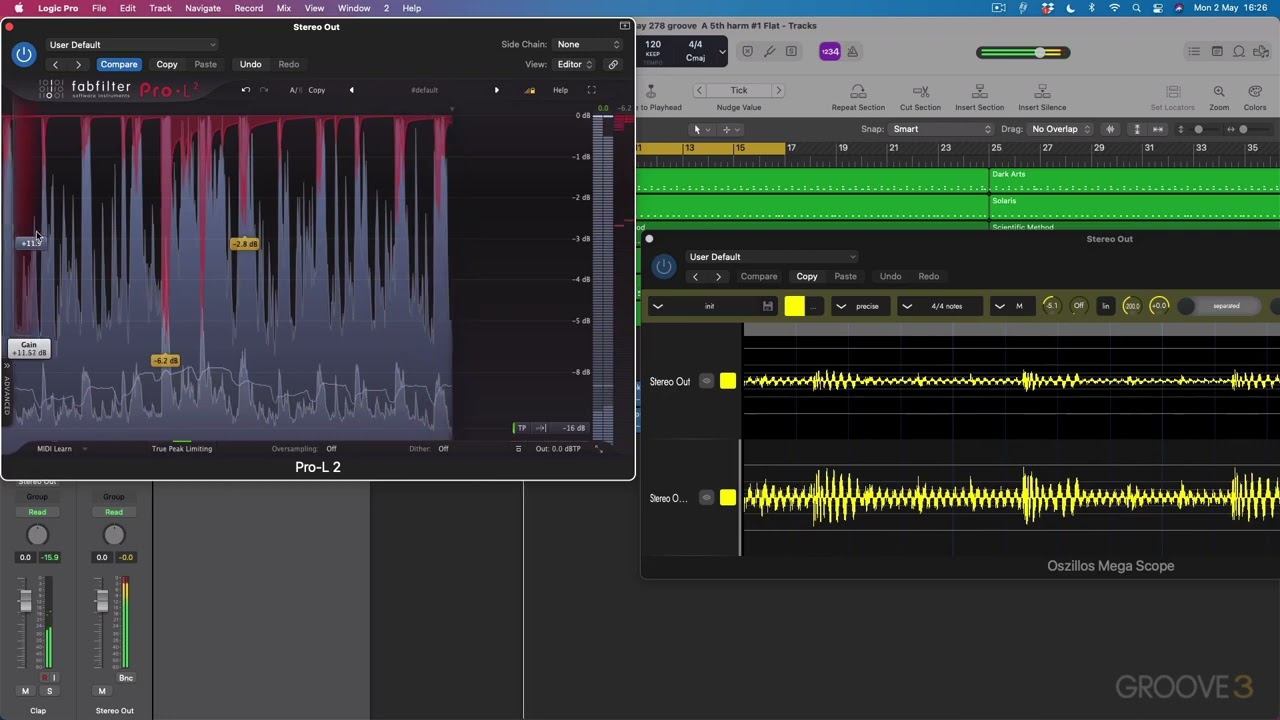
Task: Click waveform zoom icon in Tracks area
Action: [1110, 129]
